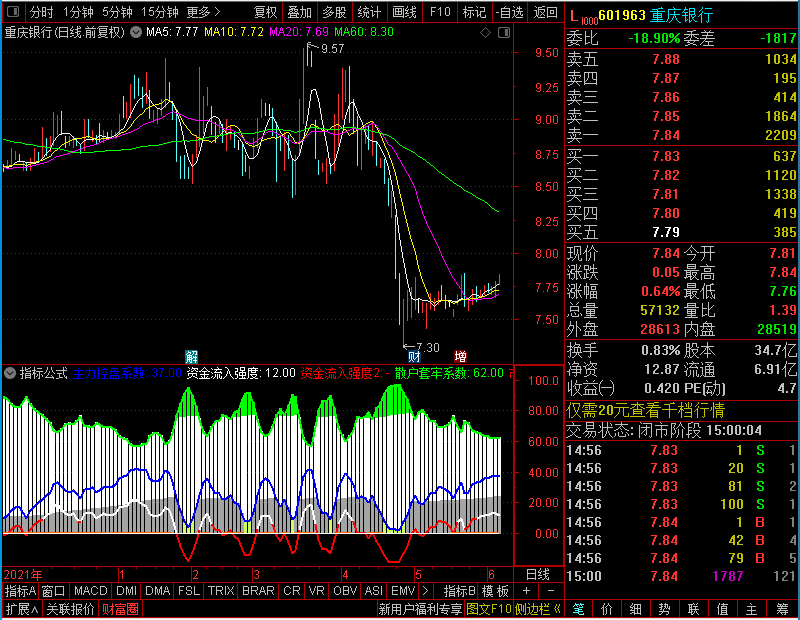Select the 价 price tab

click(607, 609)
